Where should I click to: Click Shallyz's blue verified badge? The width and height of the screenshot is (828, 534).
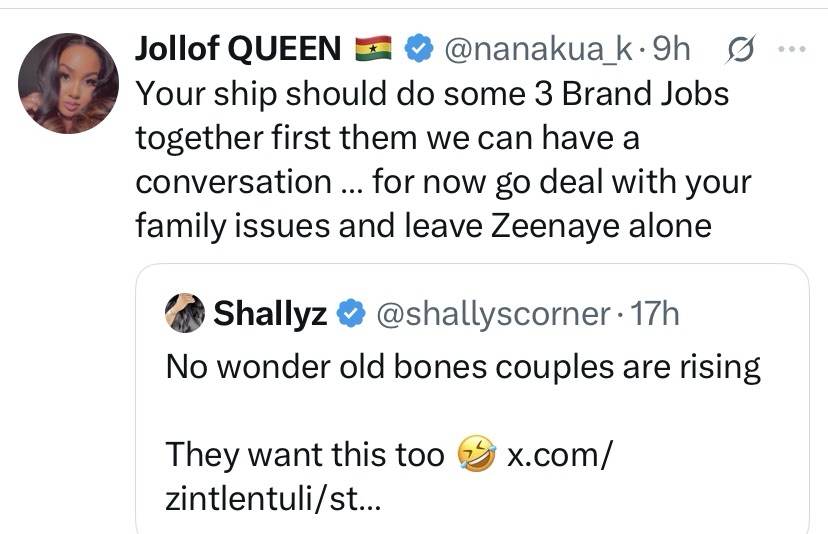(x=351, y=313)
